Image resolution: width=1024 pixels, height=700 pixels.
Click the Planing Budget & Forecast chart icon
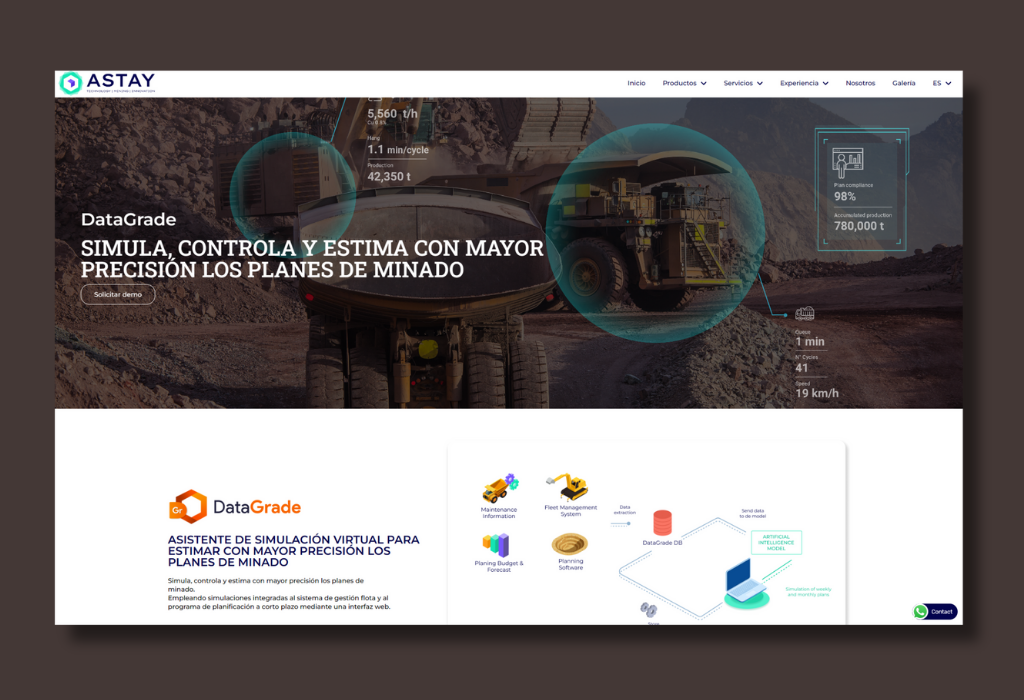coord(495,544)
